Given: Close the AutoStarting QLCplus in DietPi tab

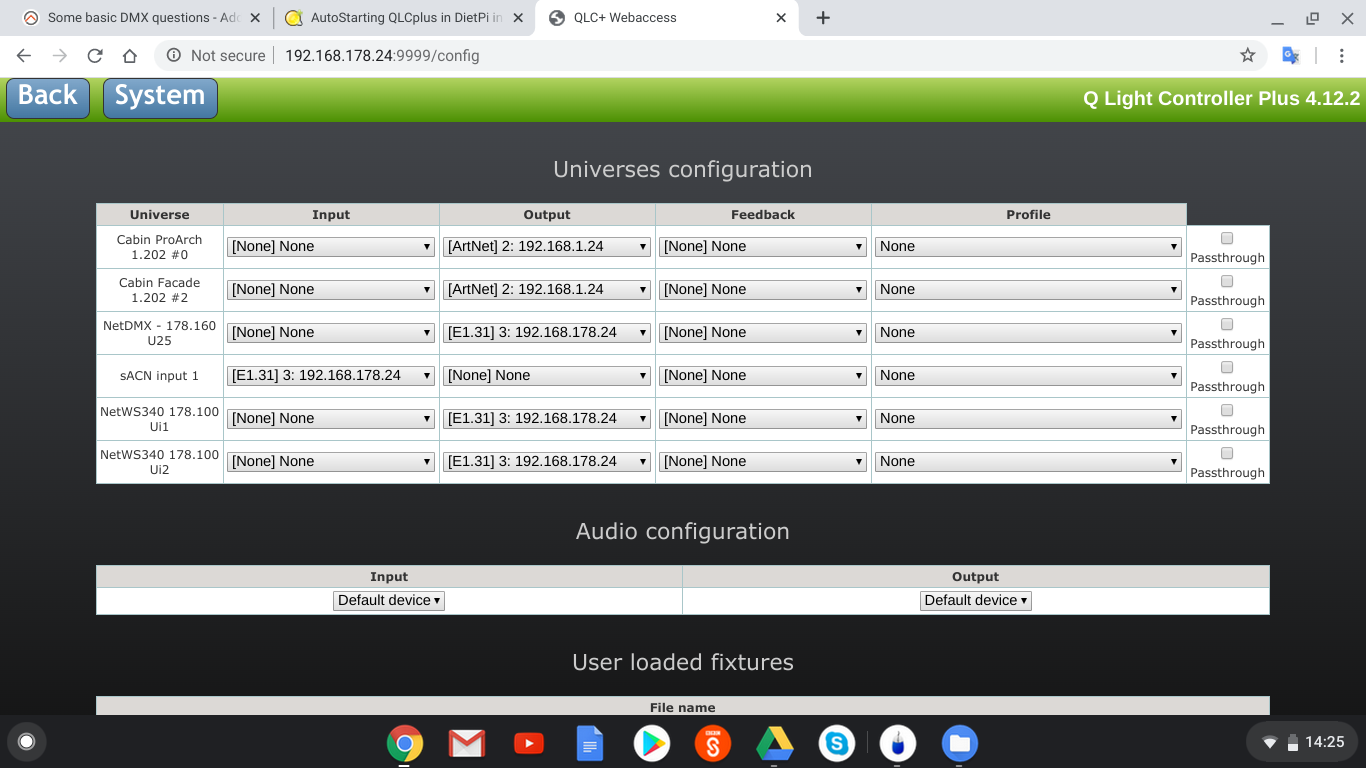Looking at the screenshot, I should click(518, 18).
